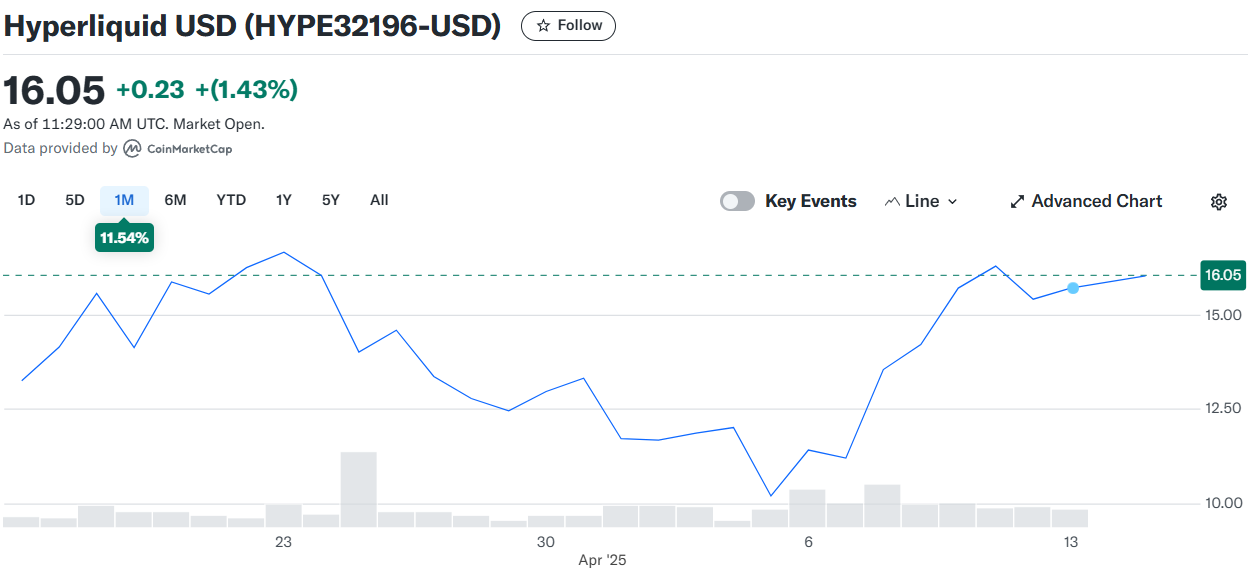Click the Advanced Chart expand arrows icon
Screen dimensions: 1254x578
click(1017, 202)
